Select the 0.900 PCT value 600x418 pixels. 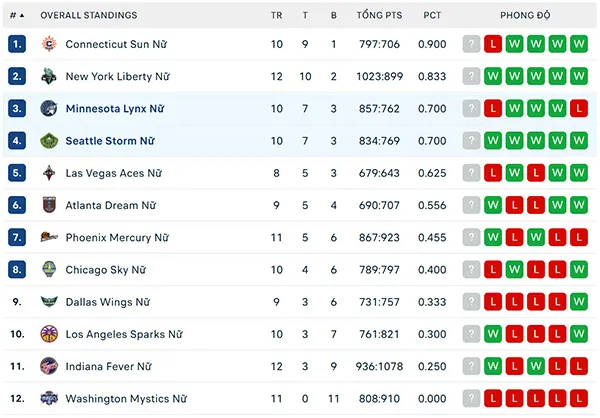(x=432, y=44)
